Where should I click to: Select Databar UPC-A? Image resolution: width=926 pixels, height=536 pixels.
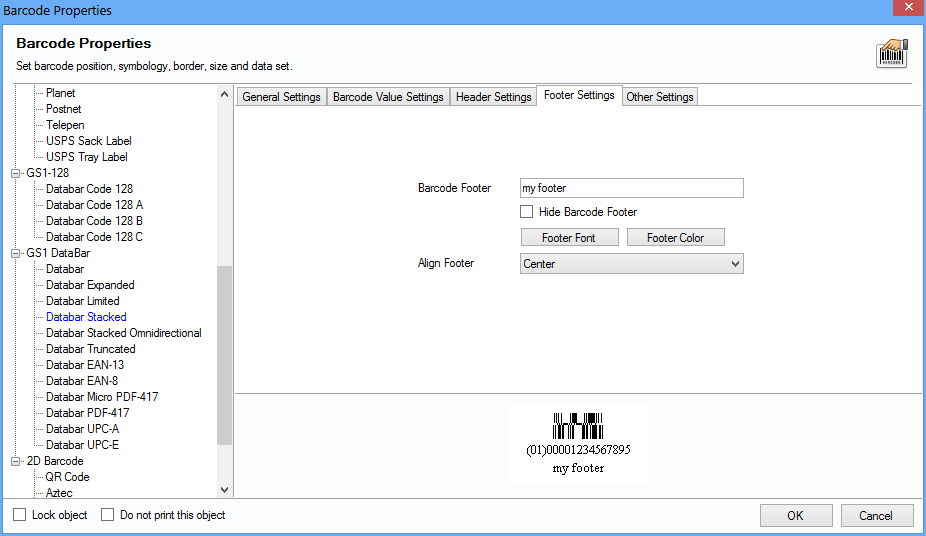point(82,429)
